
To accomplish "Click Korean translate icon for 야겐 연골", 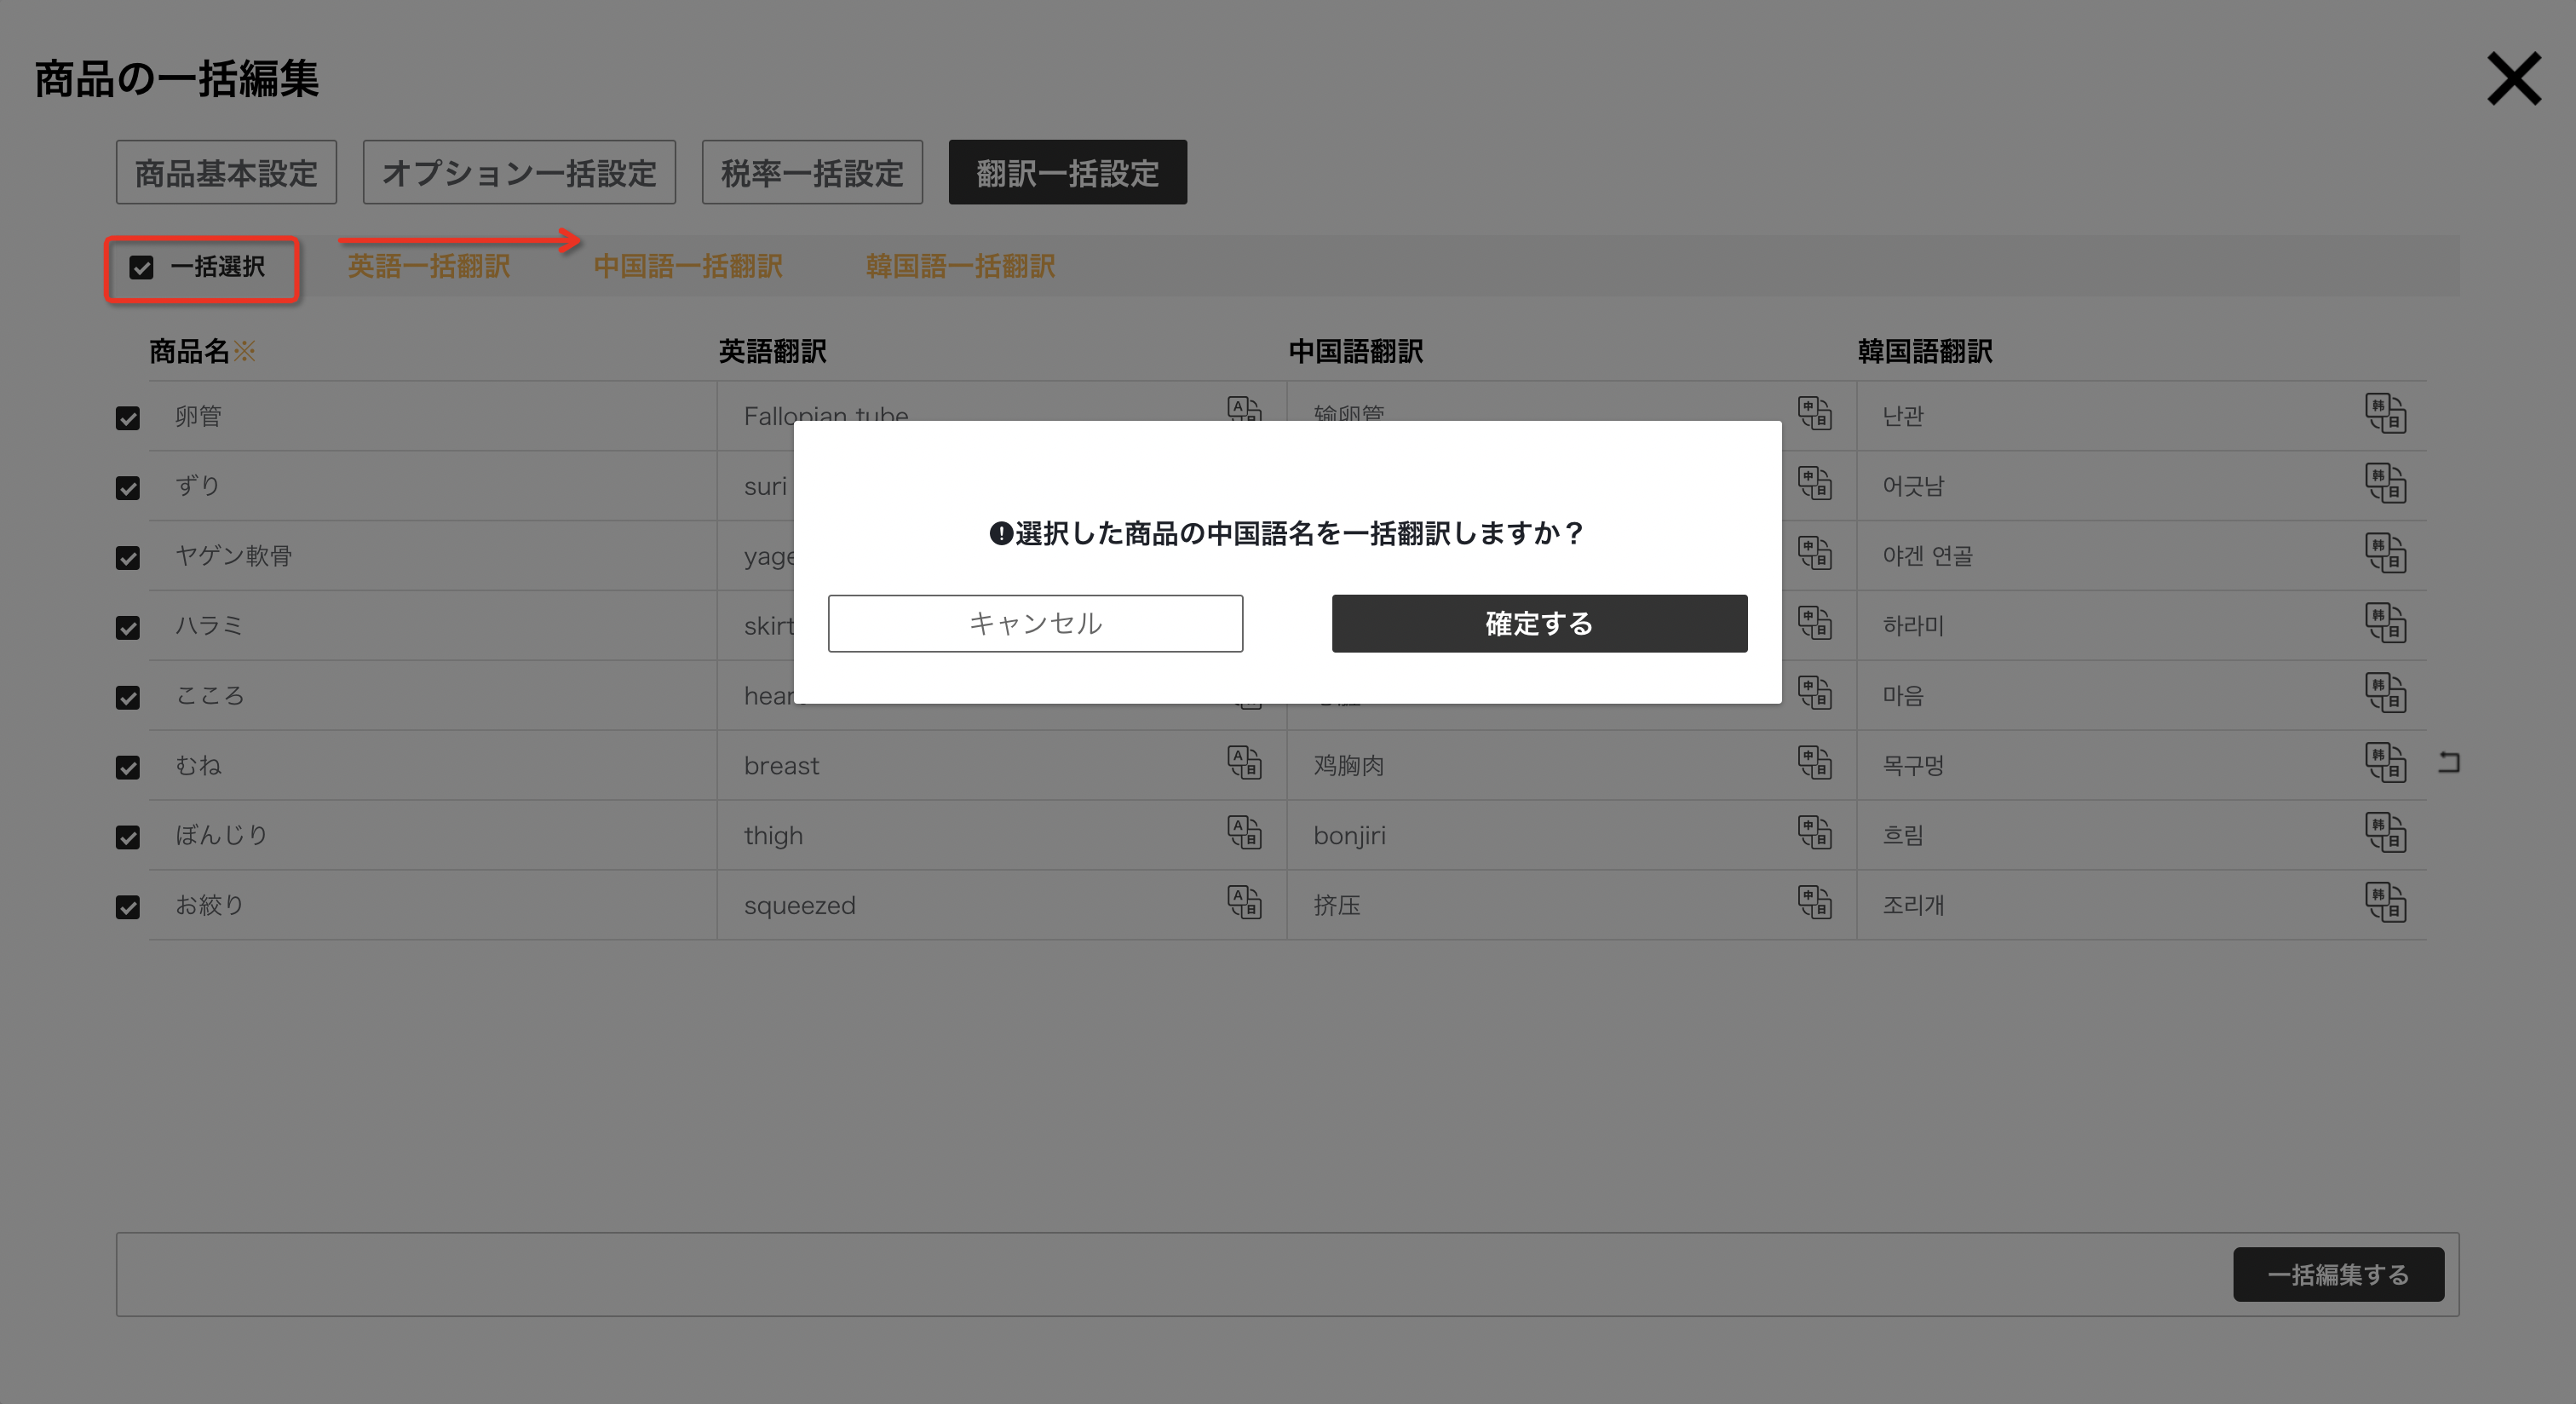I will point(2385,553).
